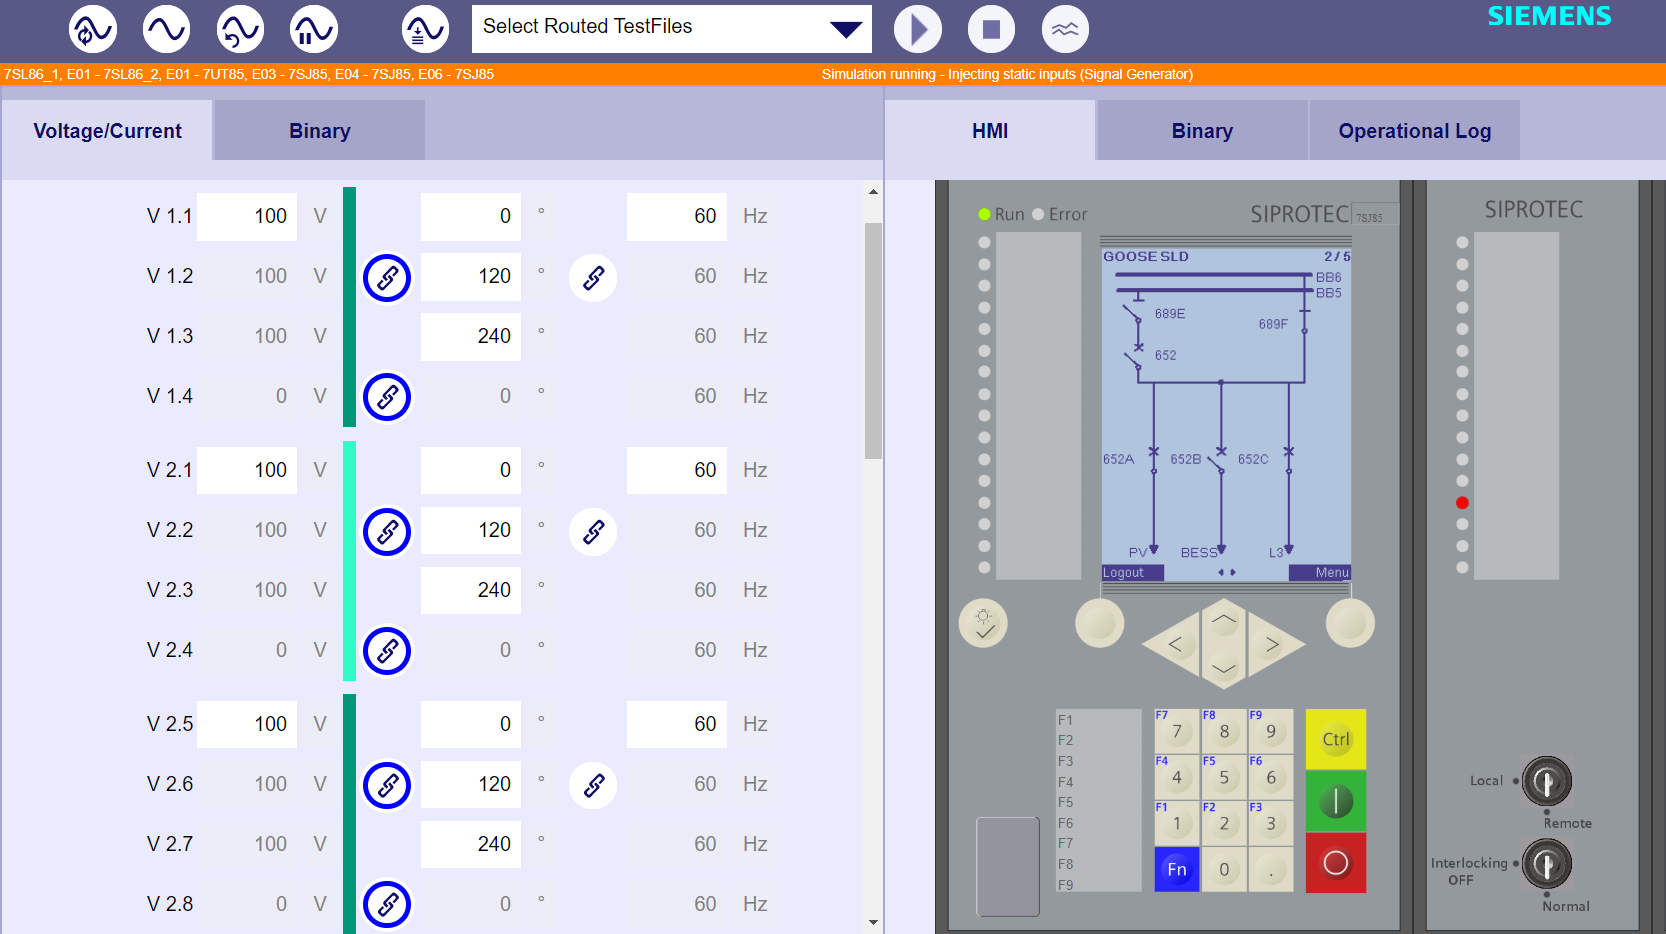Image resolution: width=1666 pixels, height=934 pixels.
Task: Click the red open (O) control key
Action: click(x=1336, y=863)
